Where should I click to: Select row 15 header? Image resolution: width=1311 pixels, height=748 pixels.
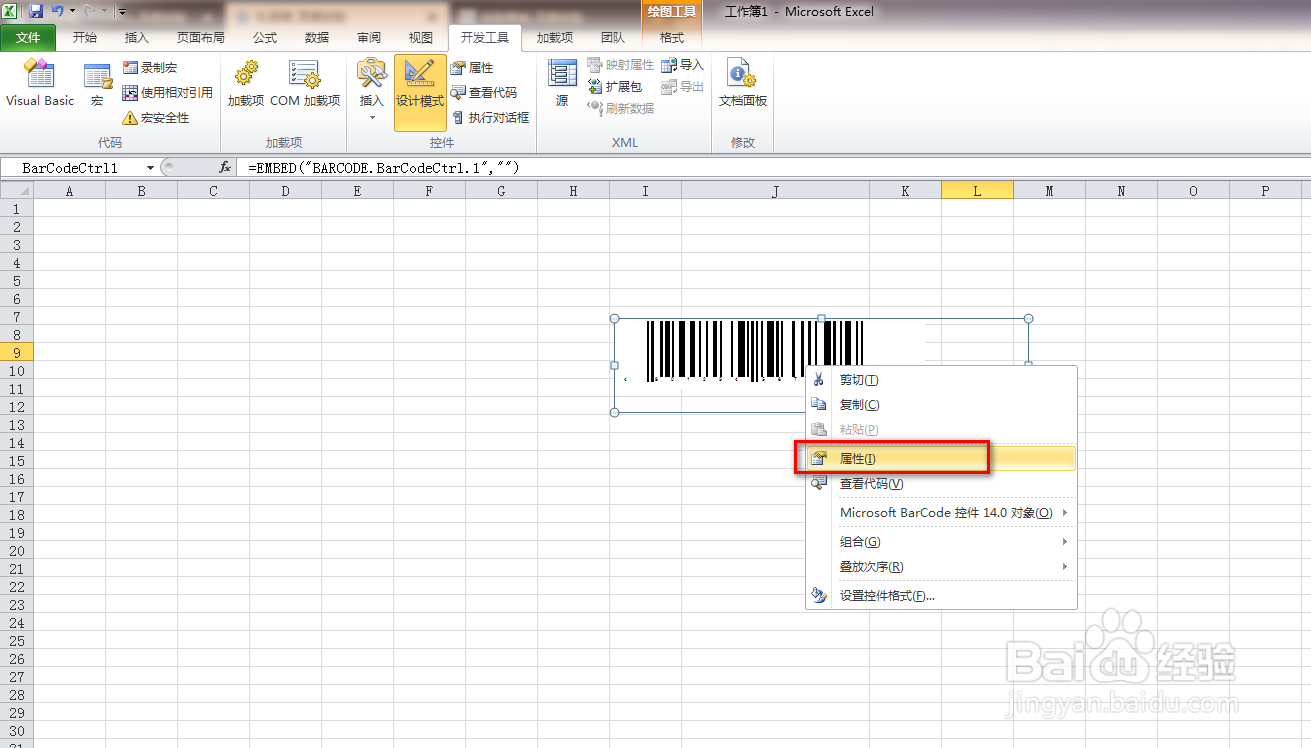coord(17,461)
